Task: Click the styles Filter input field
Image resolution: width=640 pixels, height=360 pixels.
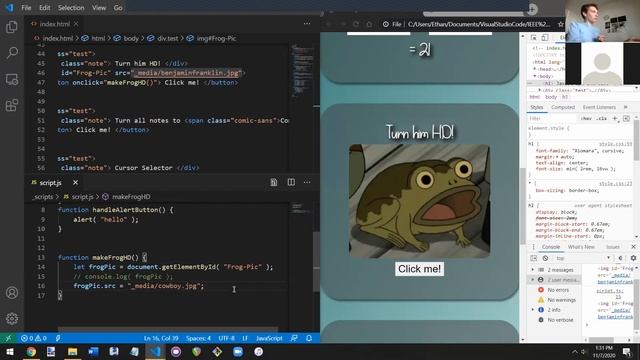Action: point(552,118)
